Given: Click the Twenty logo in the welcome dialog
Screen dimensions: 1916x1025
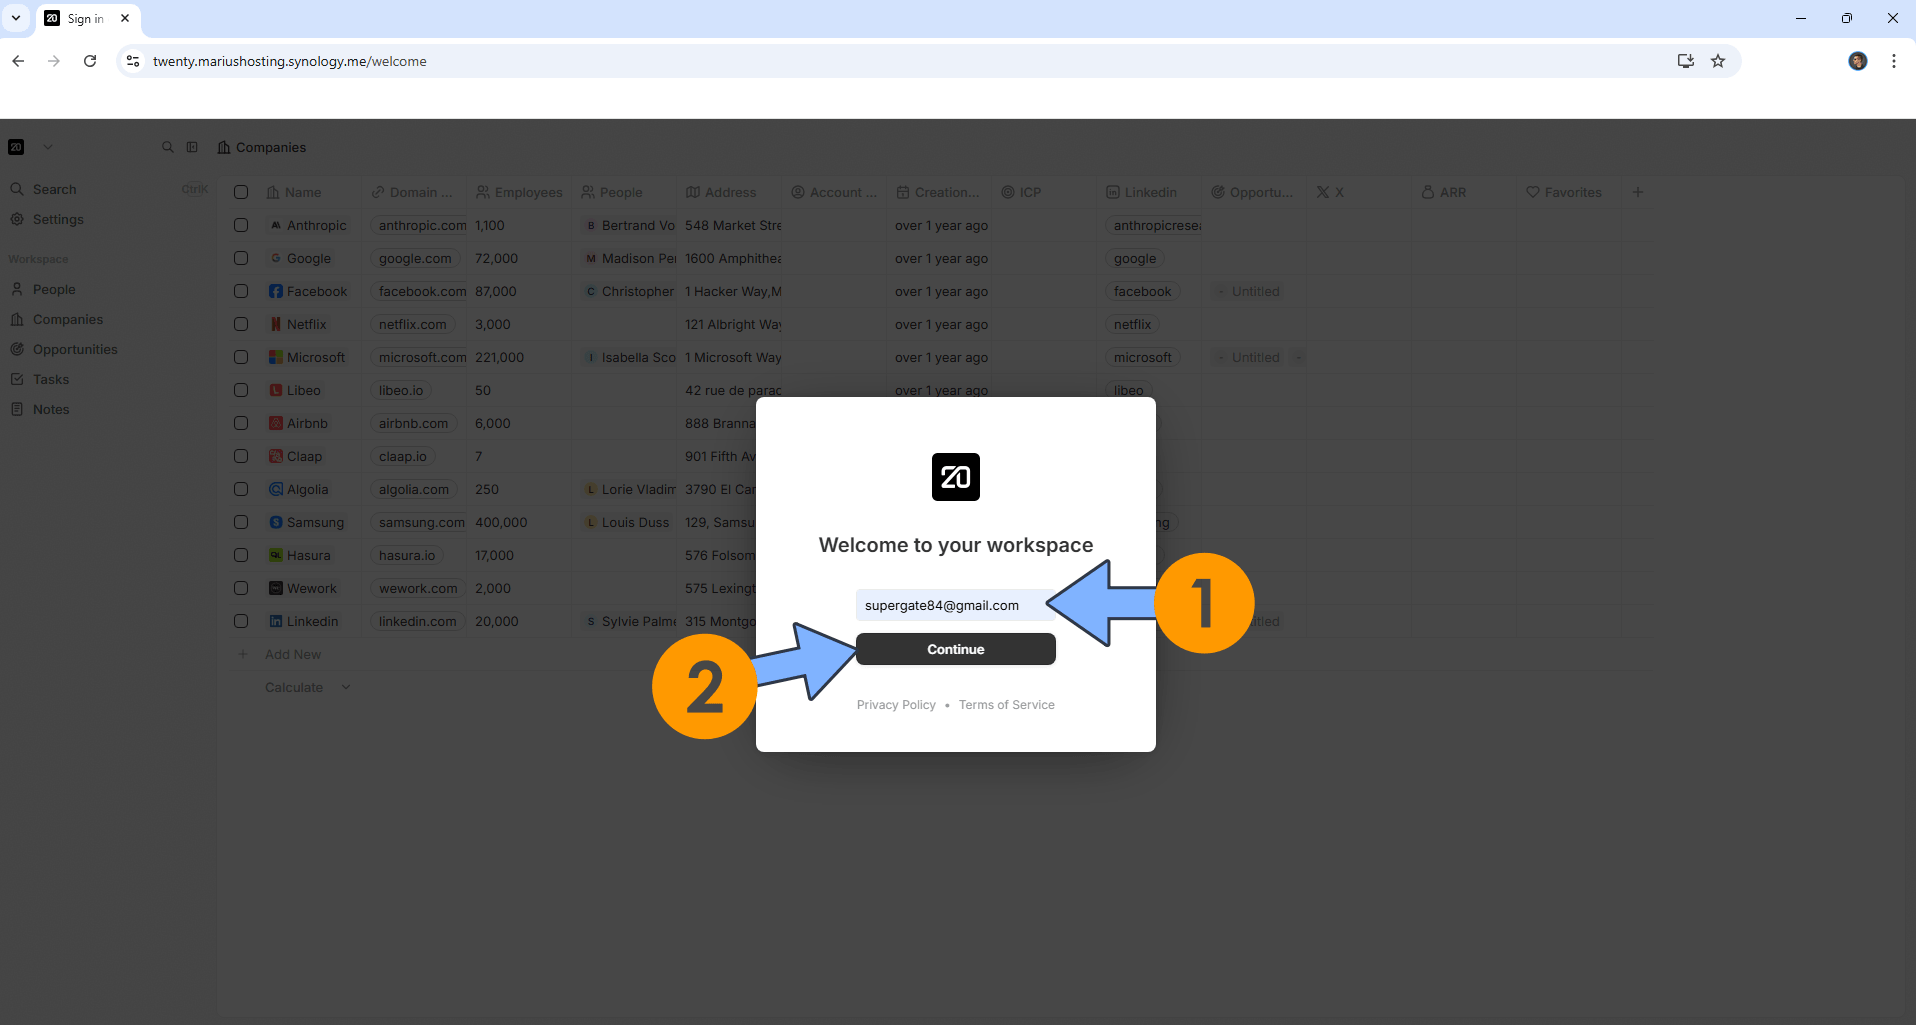Looking at the screenshot, I should click(x=955, y=477).
